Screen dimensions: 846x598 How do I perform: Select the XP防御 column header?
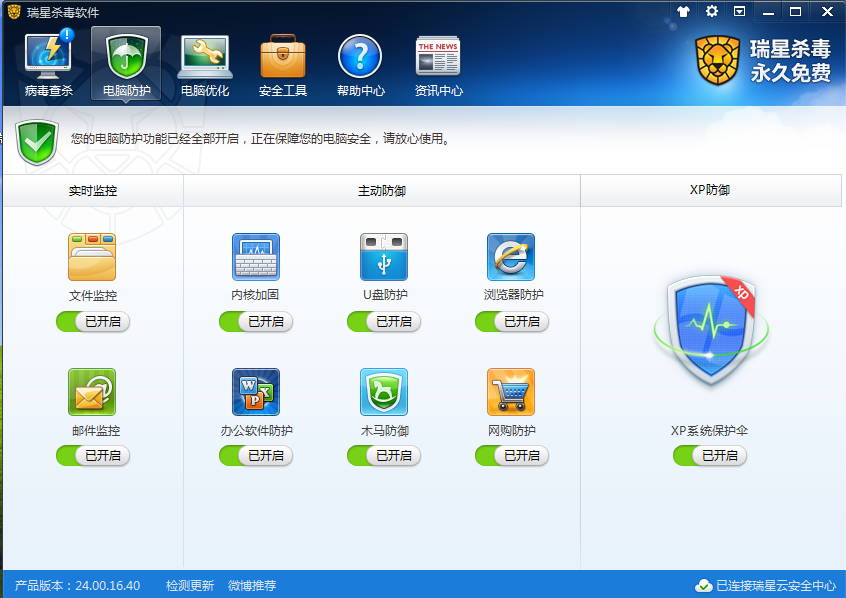tap(712, 190)
